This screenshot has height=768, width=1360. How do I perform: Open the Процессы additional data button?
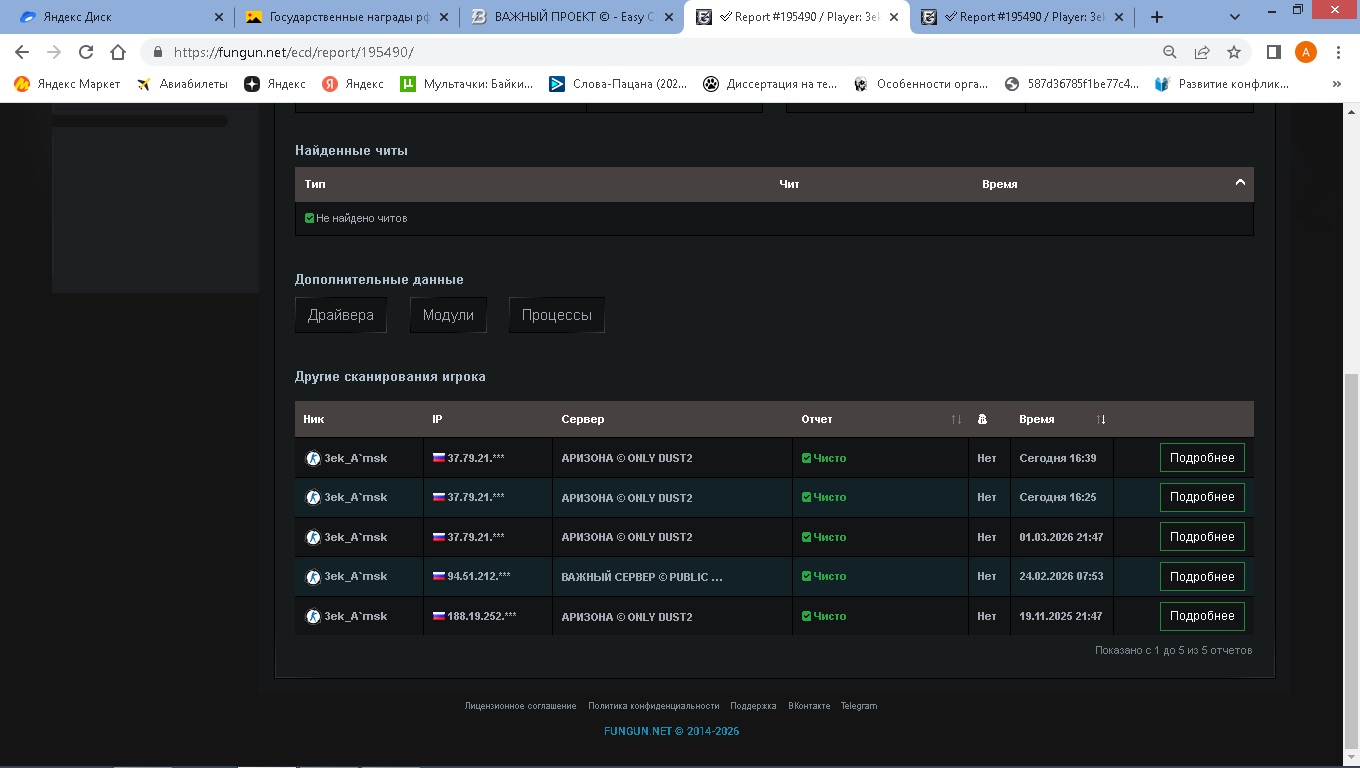[x=556, y=315]
